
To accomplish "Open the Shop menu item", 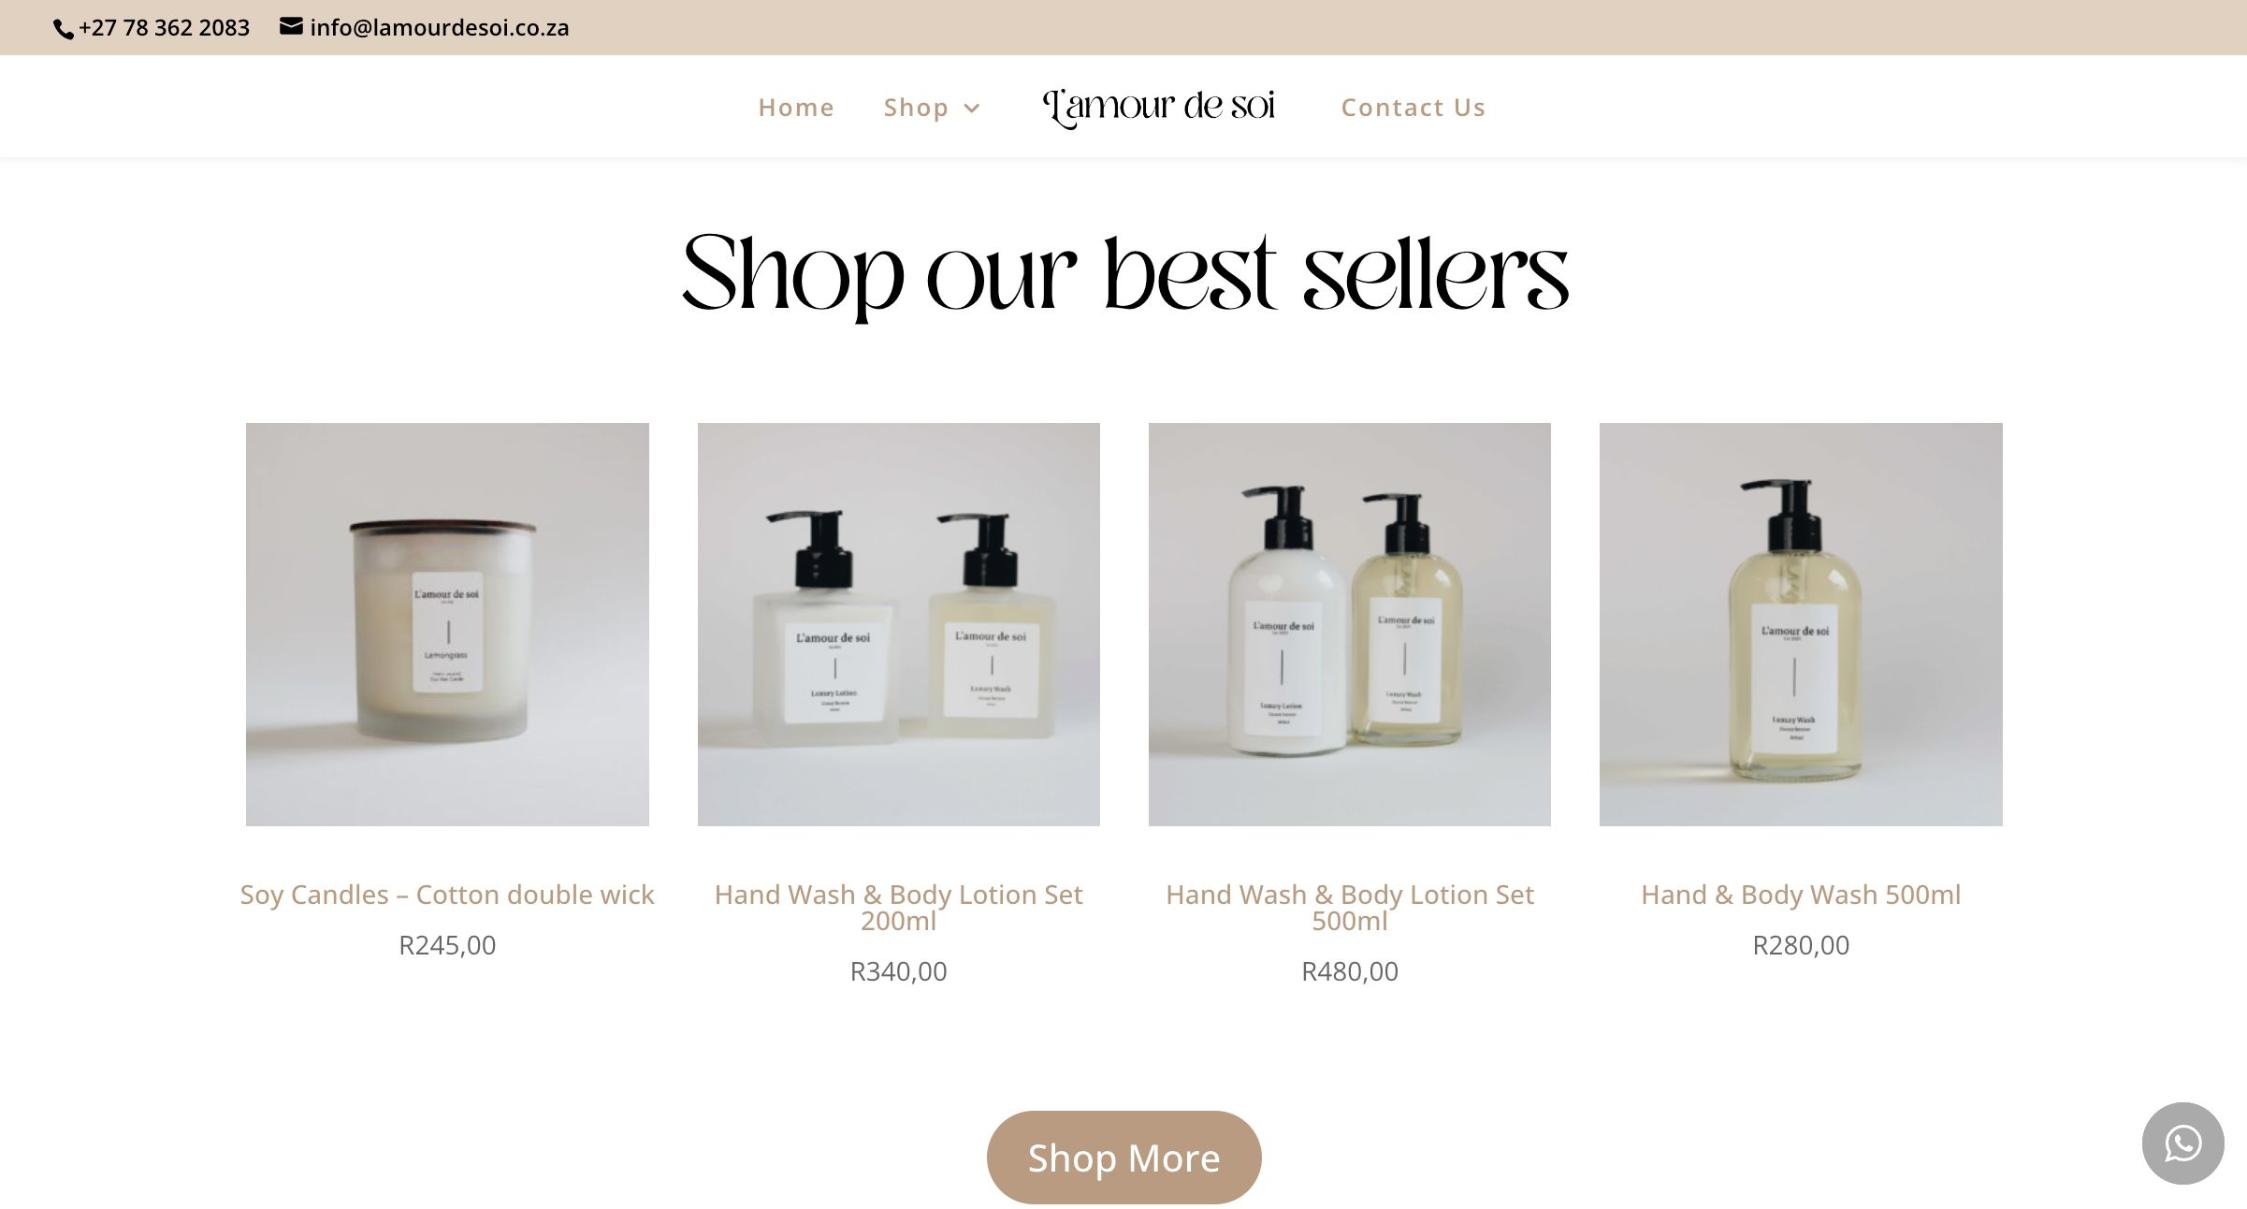I will point(916,107).
